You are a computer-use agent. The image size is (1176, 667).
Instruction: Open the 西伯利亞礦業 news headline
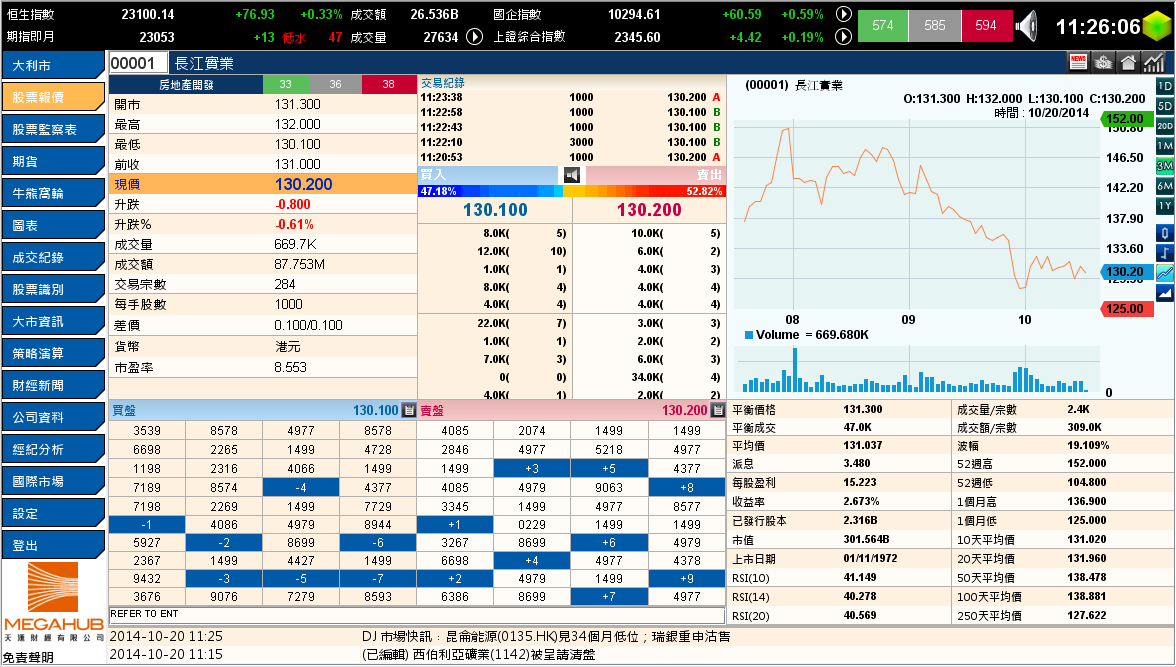tap(478, 654)
